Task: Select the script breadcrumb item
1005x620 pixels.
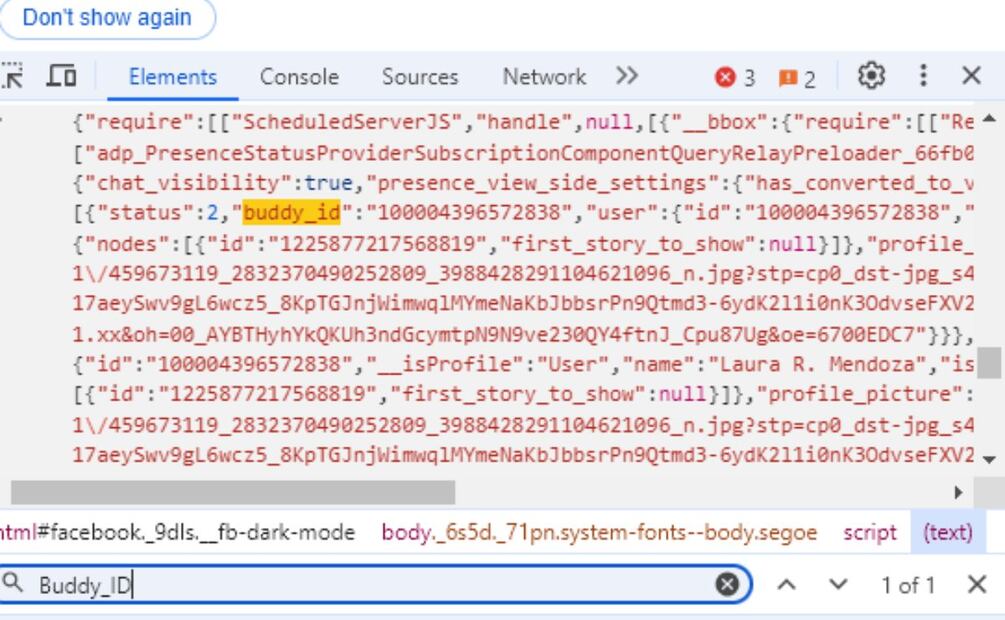Action: 869,533
